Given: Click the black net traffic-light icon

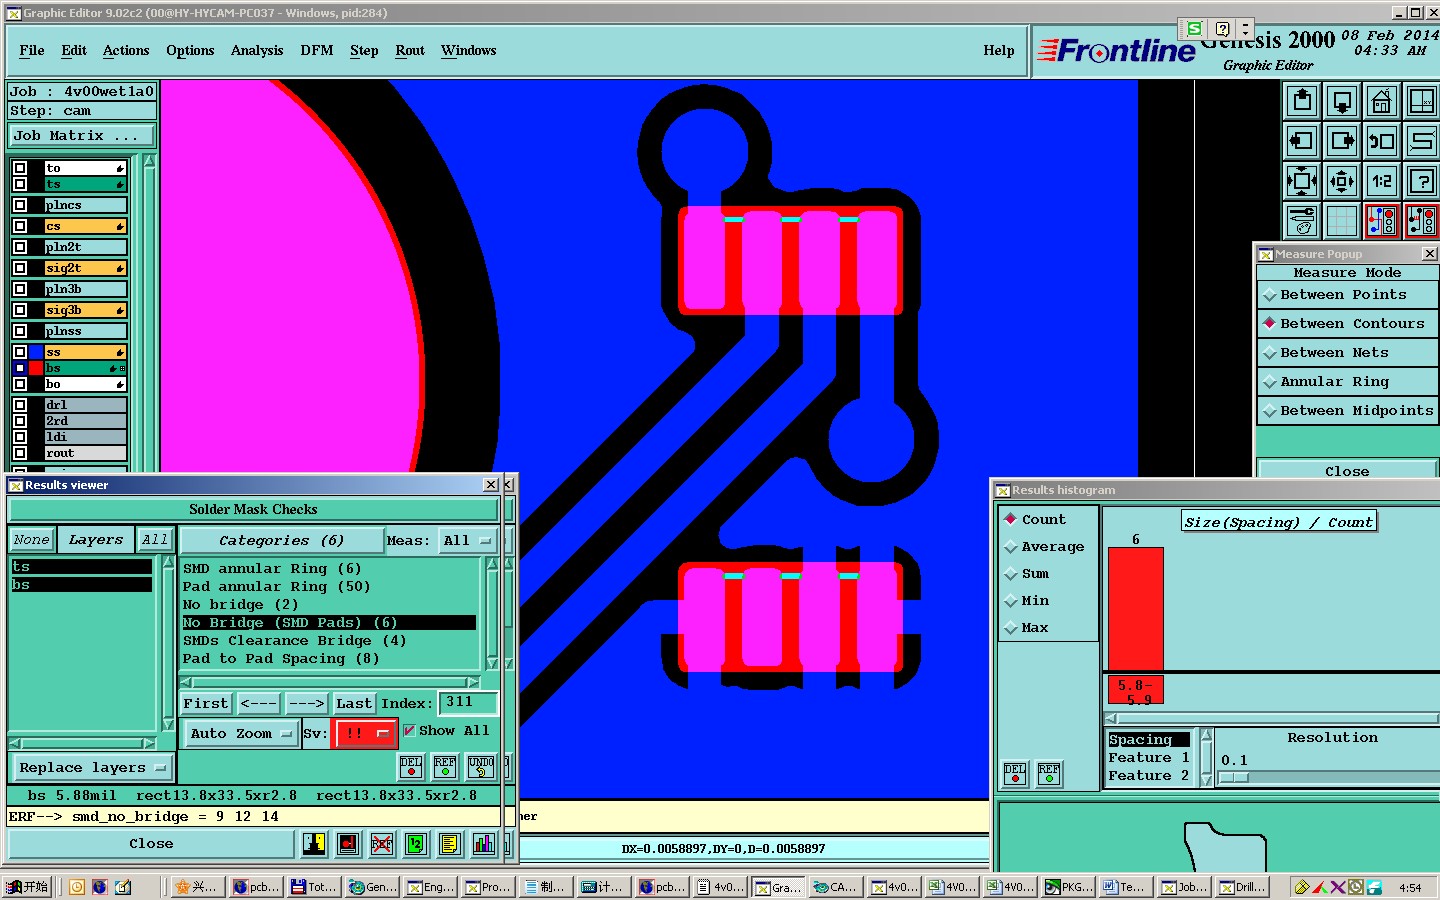Looking at the screenshot, I should click(1422, 221).
